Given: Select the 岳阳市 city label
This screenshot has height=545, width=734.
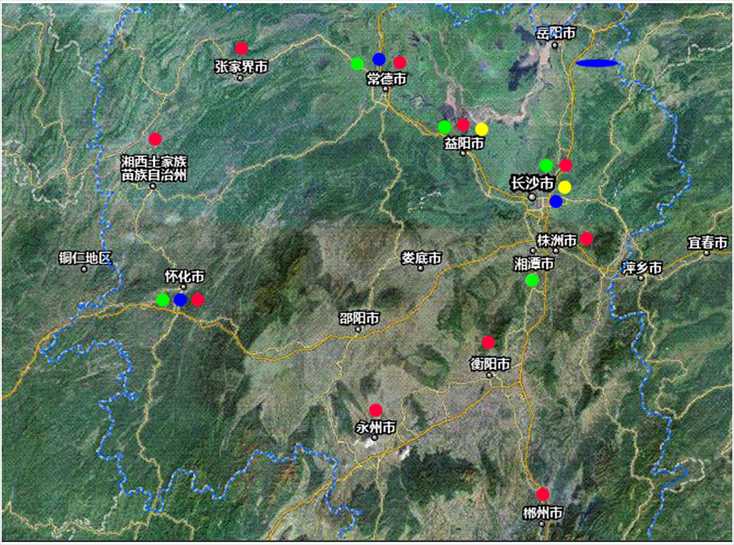Looking at the screenshot, I should pos(556,33).
